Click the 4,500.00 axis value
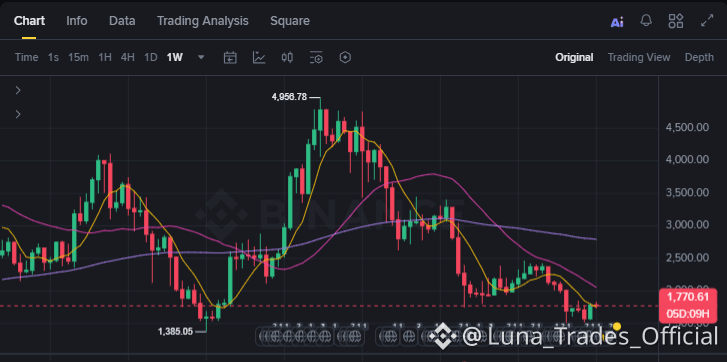The width and height of the screenshot is (727, 362). pos(687,127)
